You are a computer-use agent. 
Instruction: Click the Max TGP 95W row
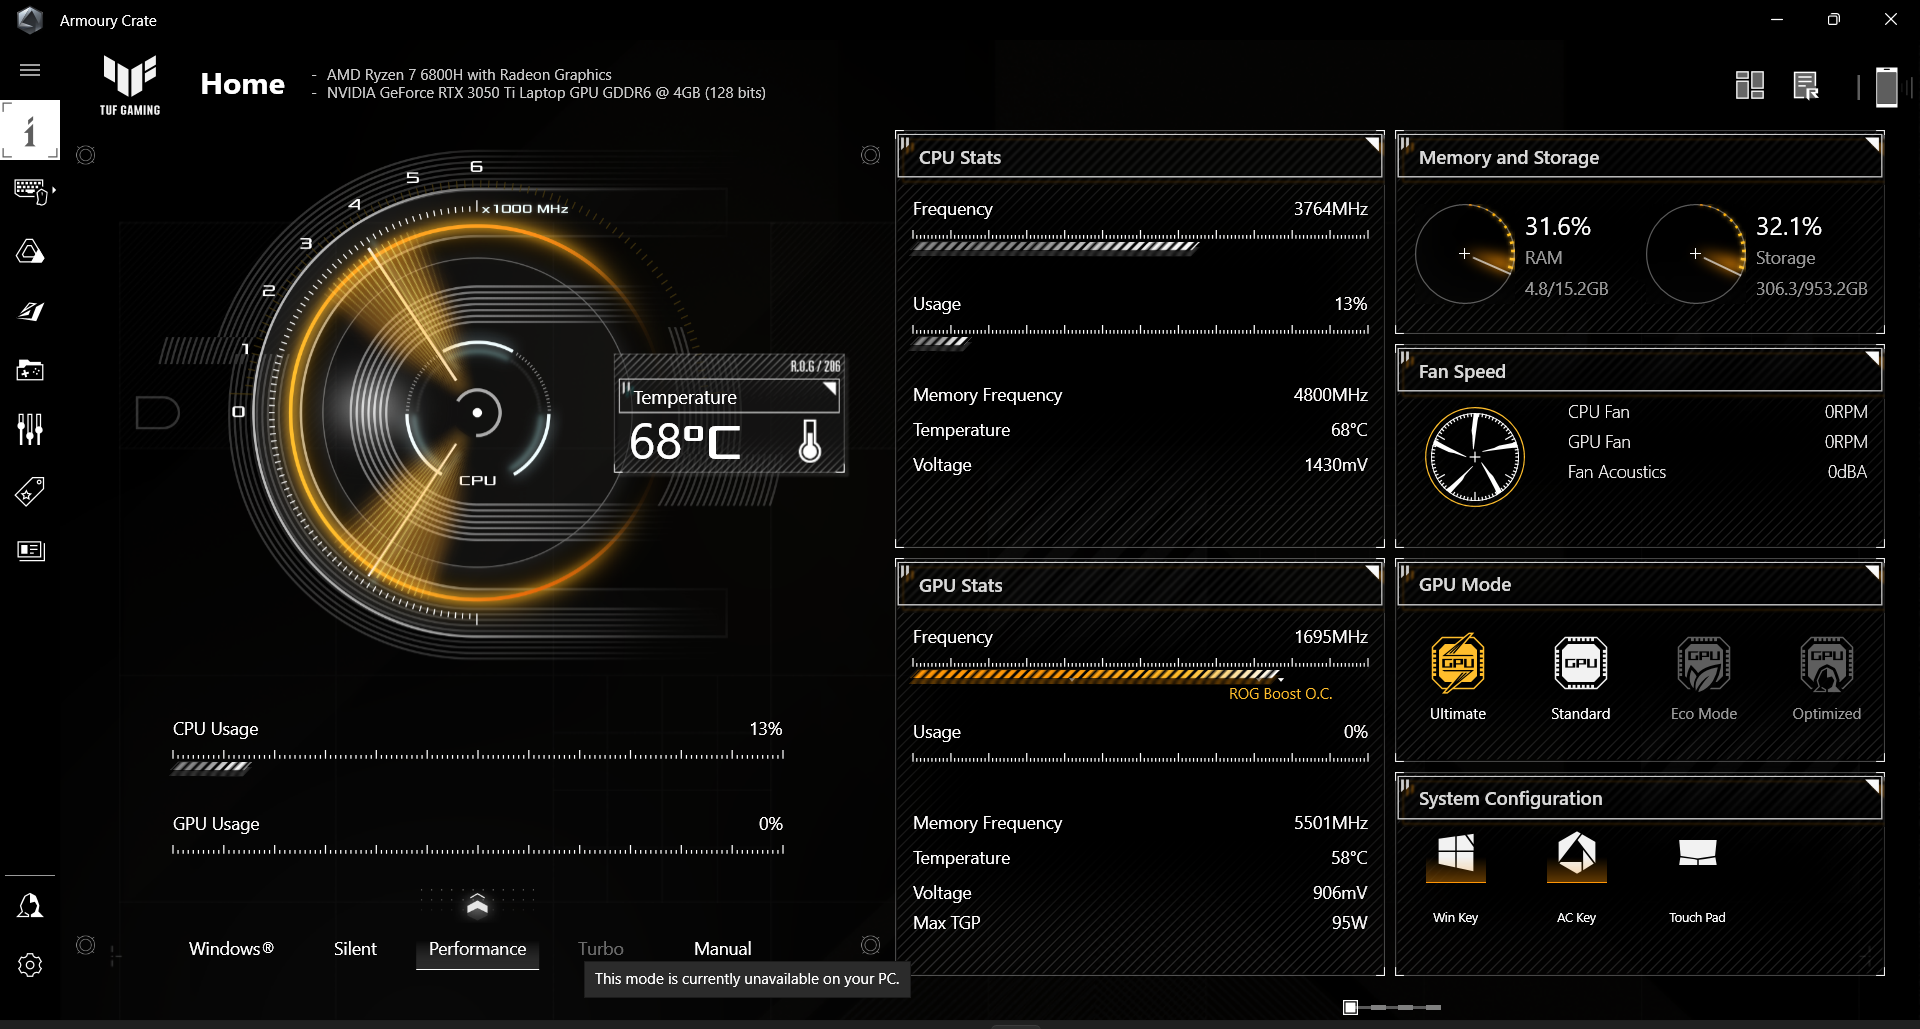[x=1140, y=923]
